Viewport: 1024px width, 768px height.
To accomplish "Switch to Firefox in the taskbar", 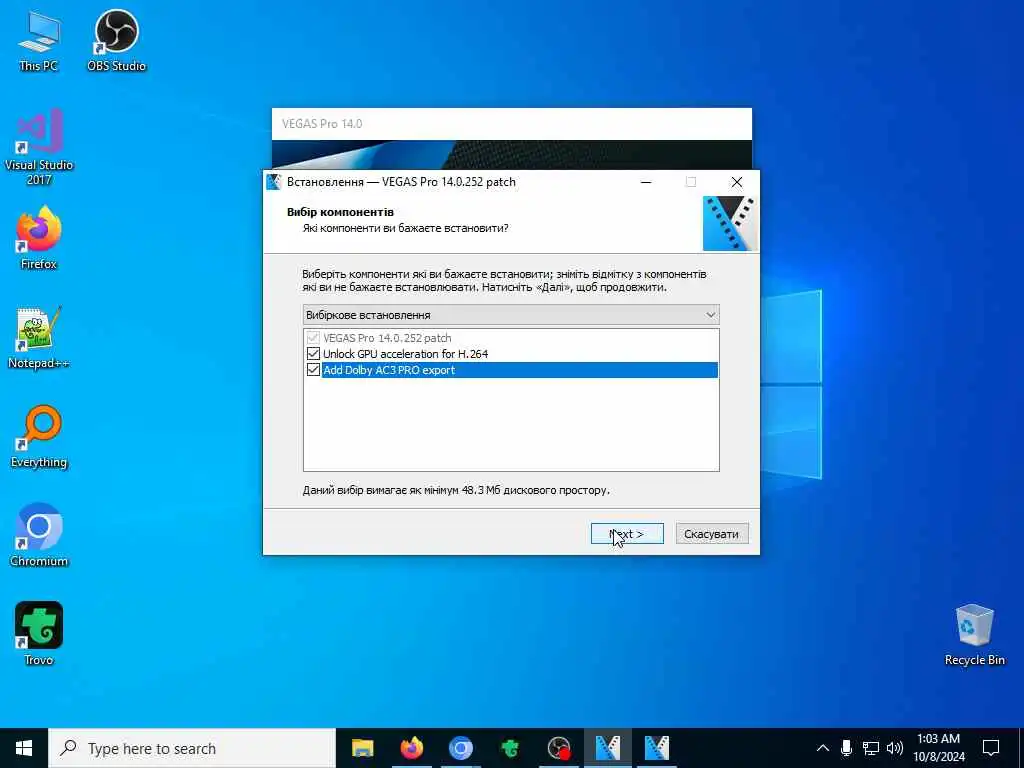I will point(411,748).
